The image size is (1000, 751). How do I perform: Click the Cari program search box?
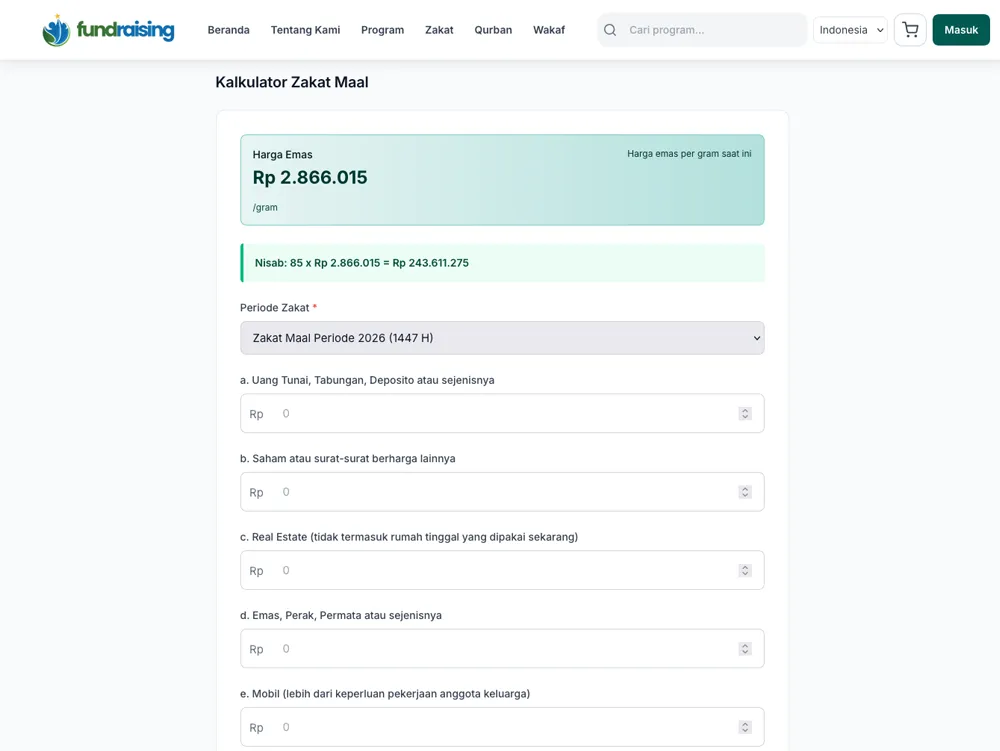point(700,30)
